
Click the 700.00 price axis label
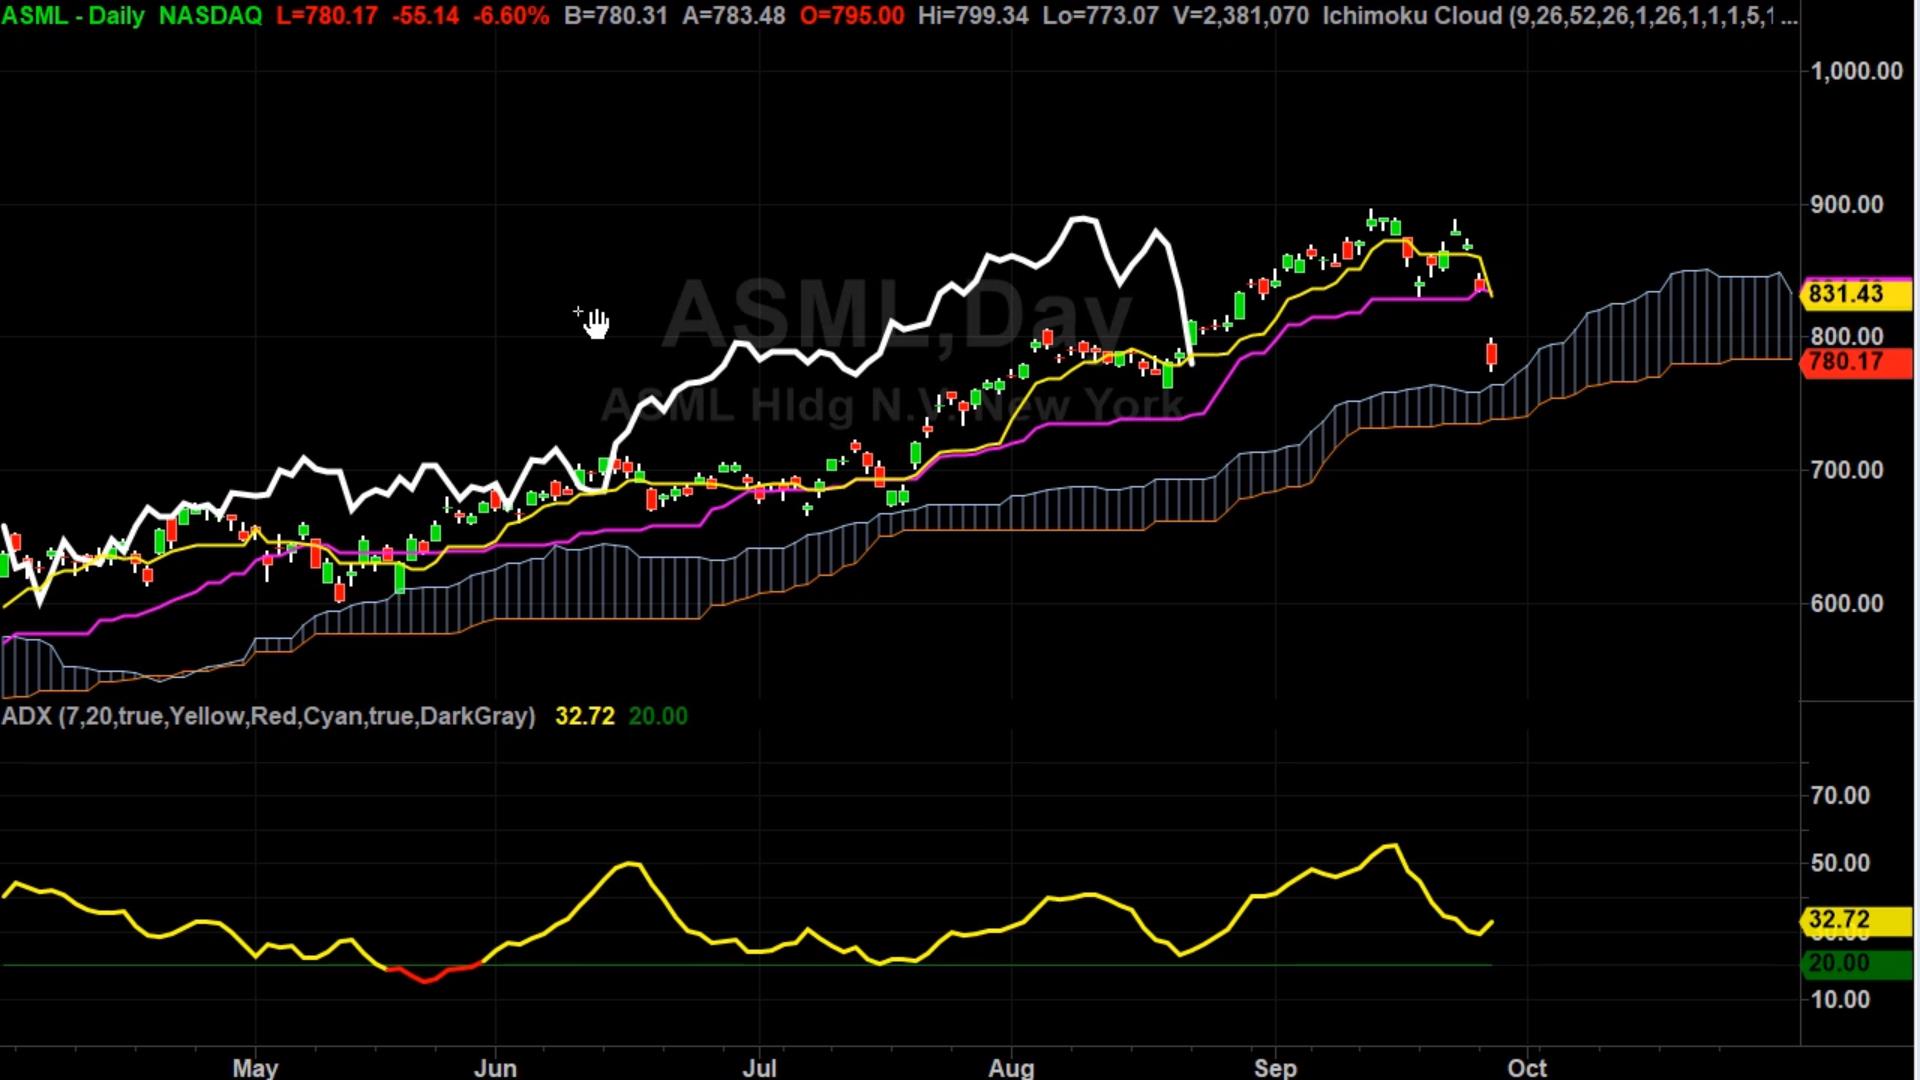tap(1847, 470)
